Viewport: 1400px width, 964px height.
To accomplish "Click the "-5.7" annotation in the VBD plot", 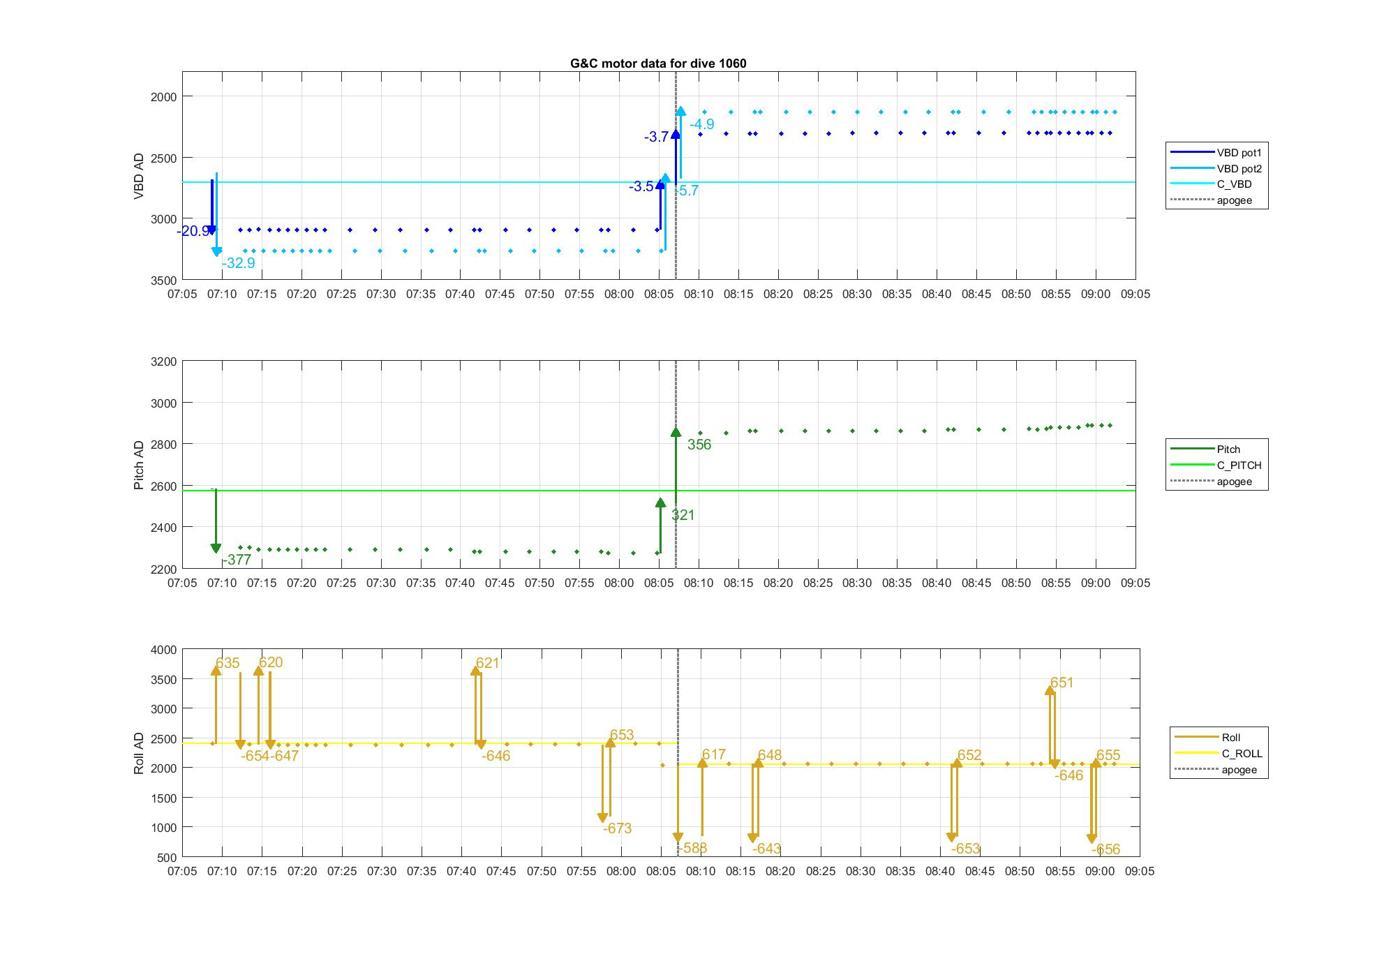I will coord(686,190).
